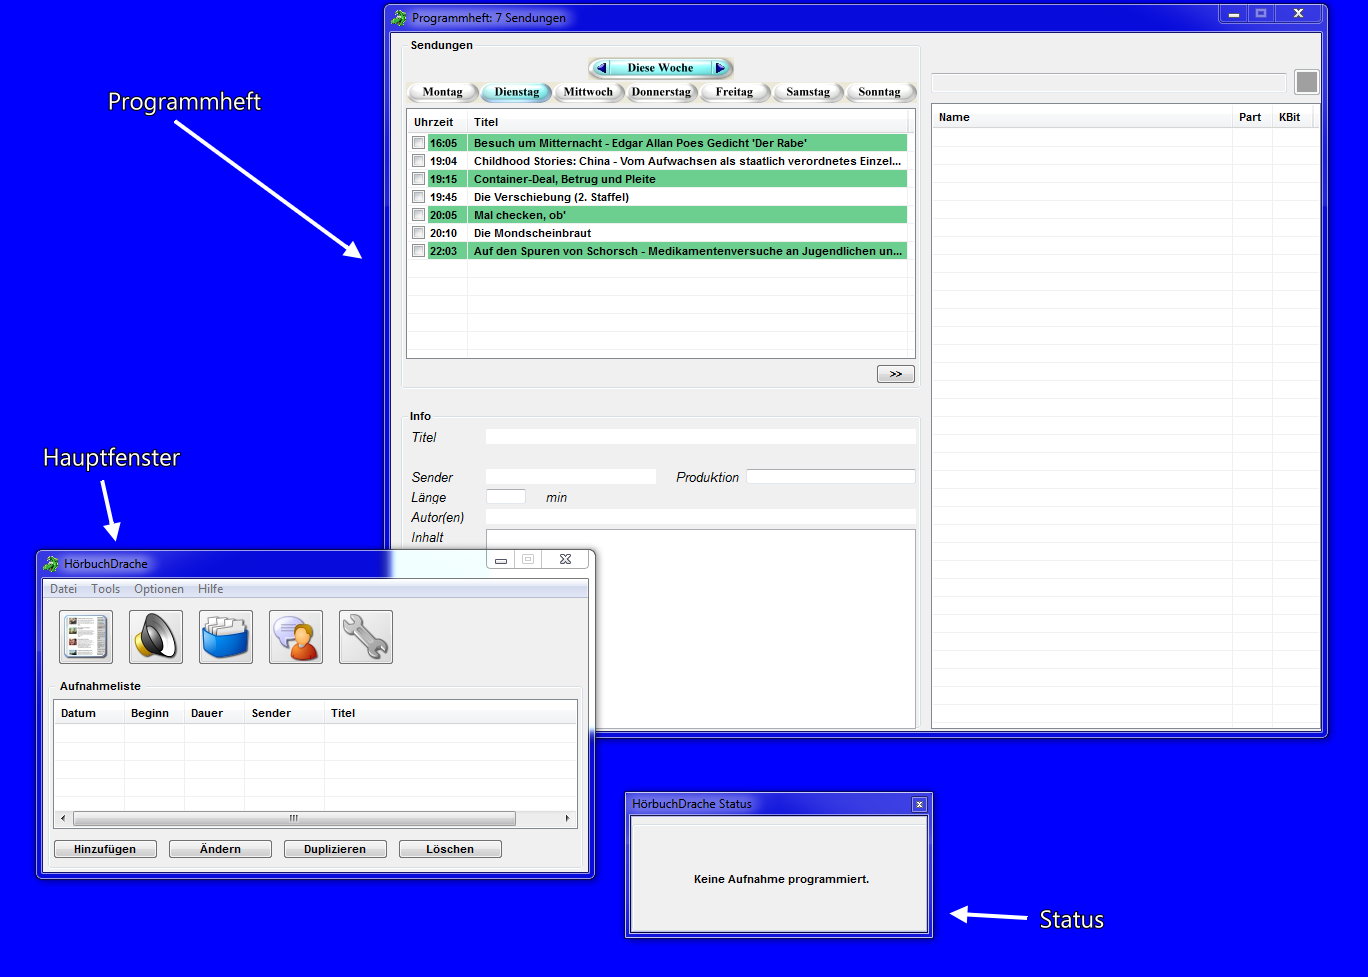The width and height of the screenshot is (1368, 977).
Task: Open the Programmheft guide icon
Action: 86,637
